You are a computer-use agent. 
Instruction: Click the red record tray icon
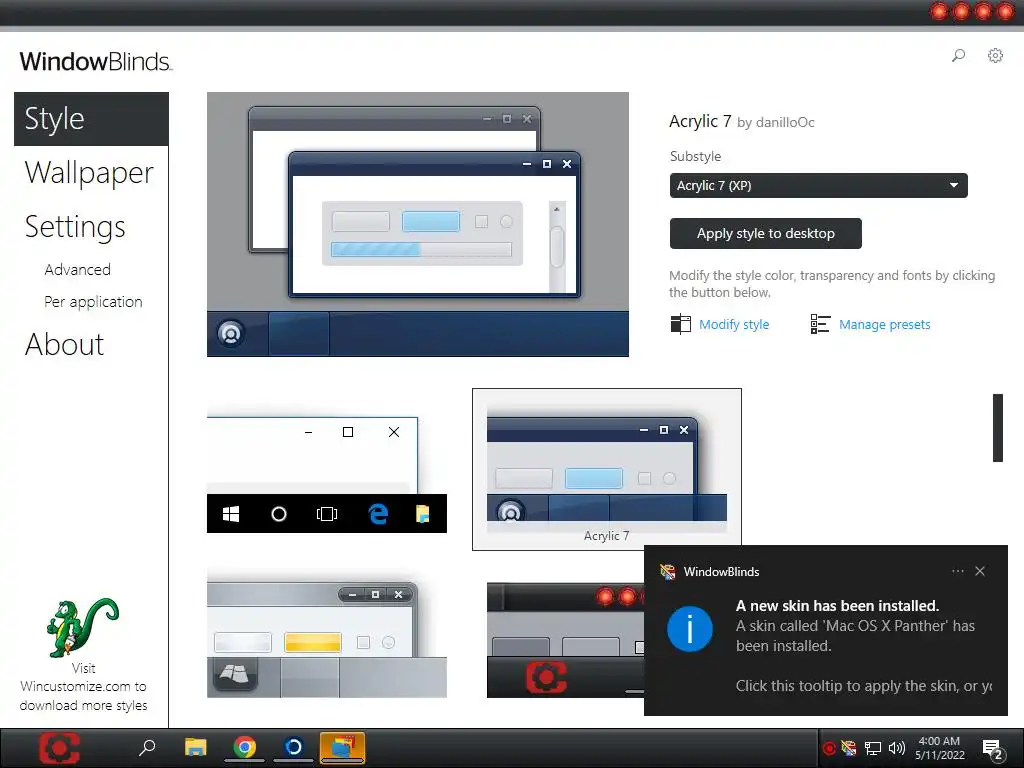click(x=829, y=748)
